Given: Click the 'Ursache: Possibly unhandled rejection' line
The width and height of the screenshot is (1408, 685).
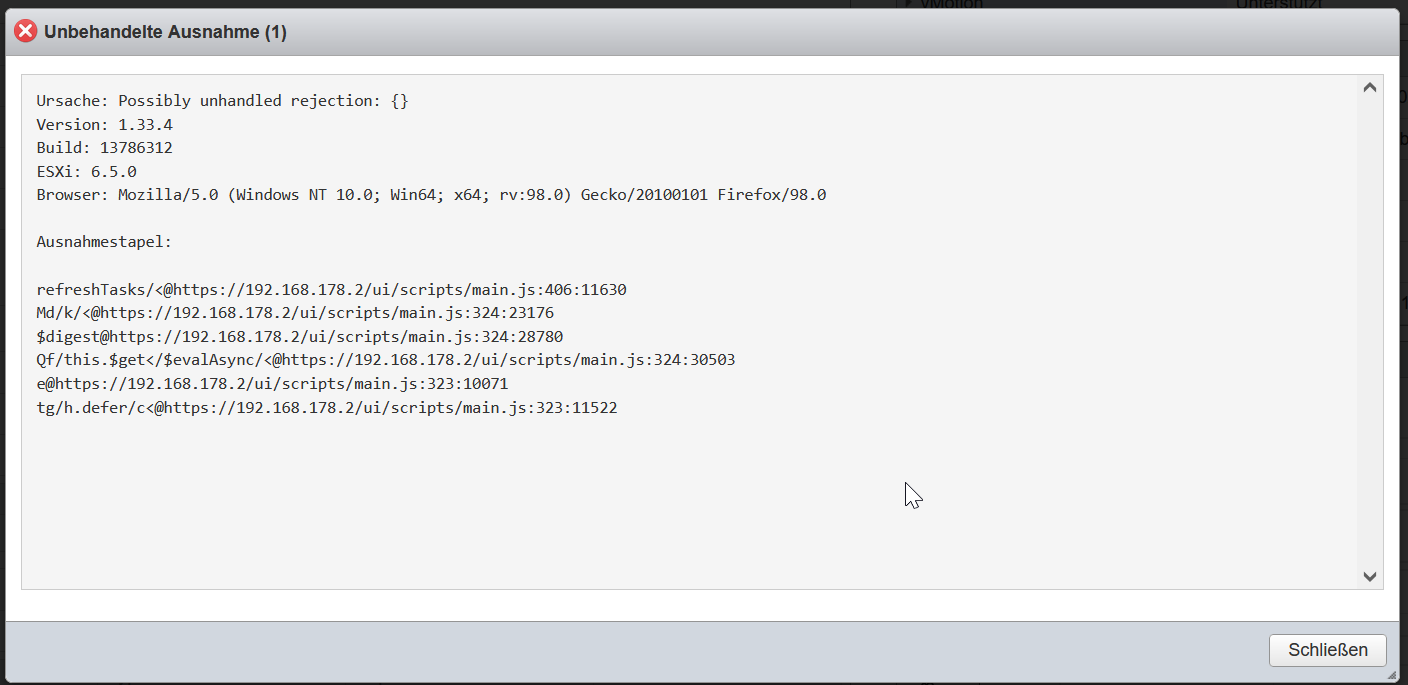Looking at the screenshot, I should click(x=223, y=101).
